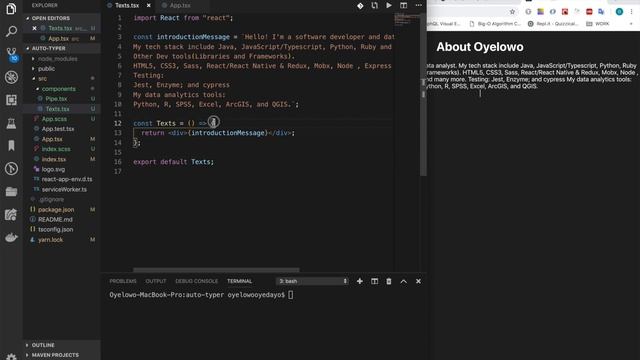Open serviceWorker.ts in the file tree

pyautogui.click(x=64, y=189)
